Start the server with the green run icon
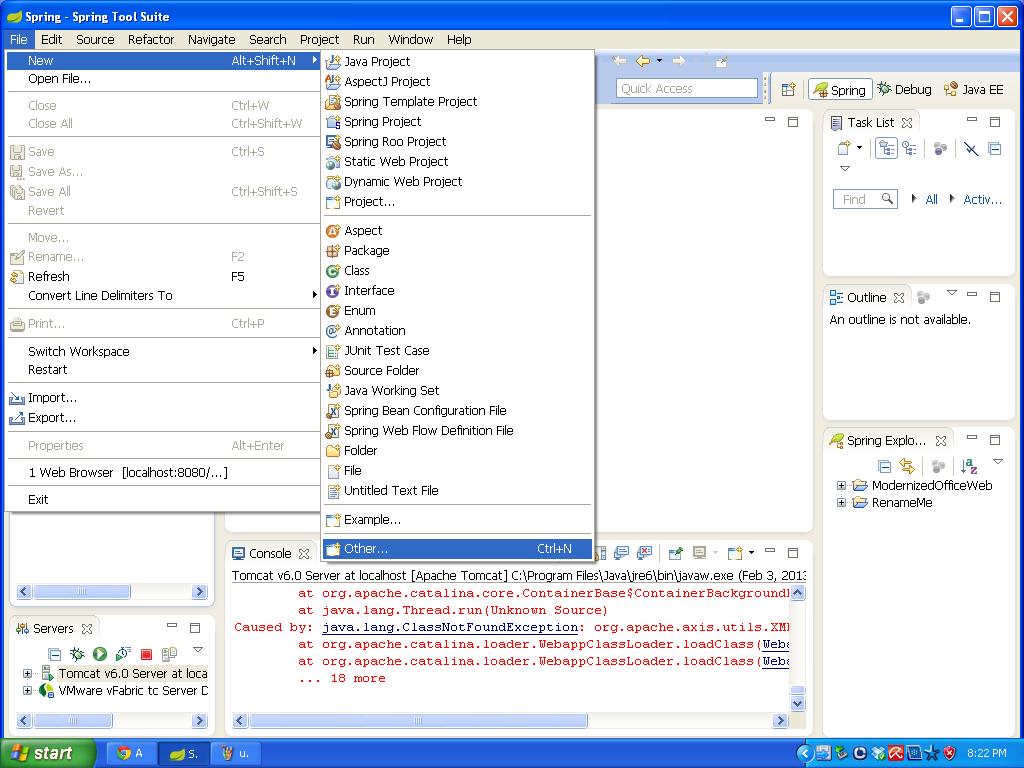Image resolution: width=1024 pixels, height=768 pixels. (100, 654)
